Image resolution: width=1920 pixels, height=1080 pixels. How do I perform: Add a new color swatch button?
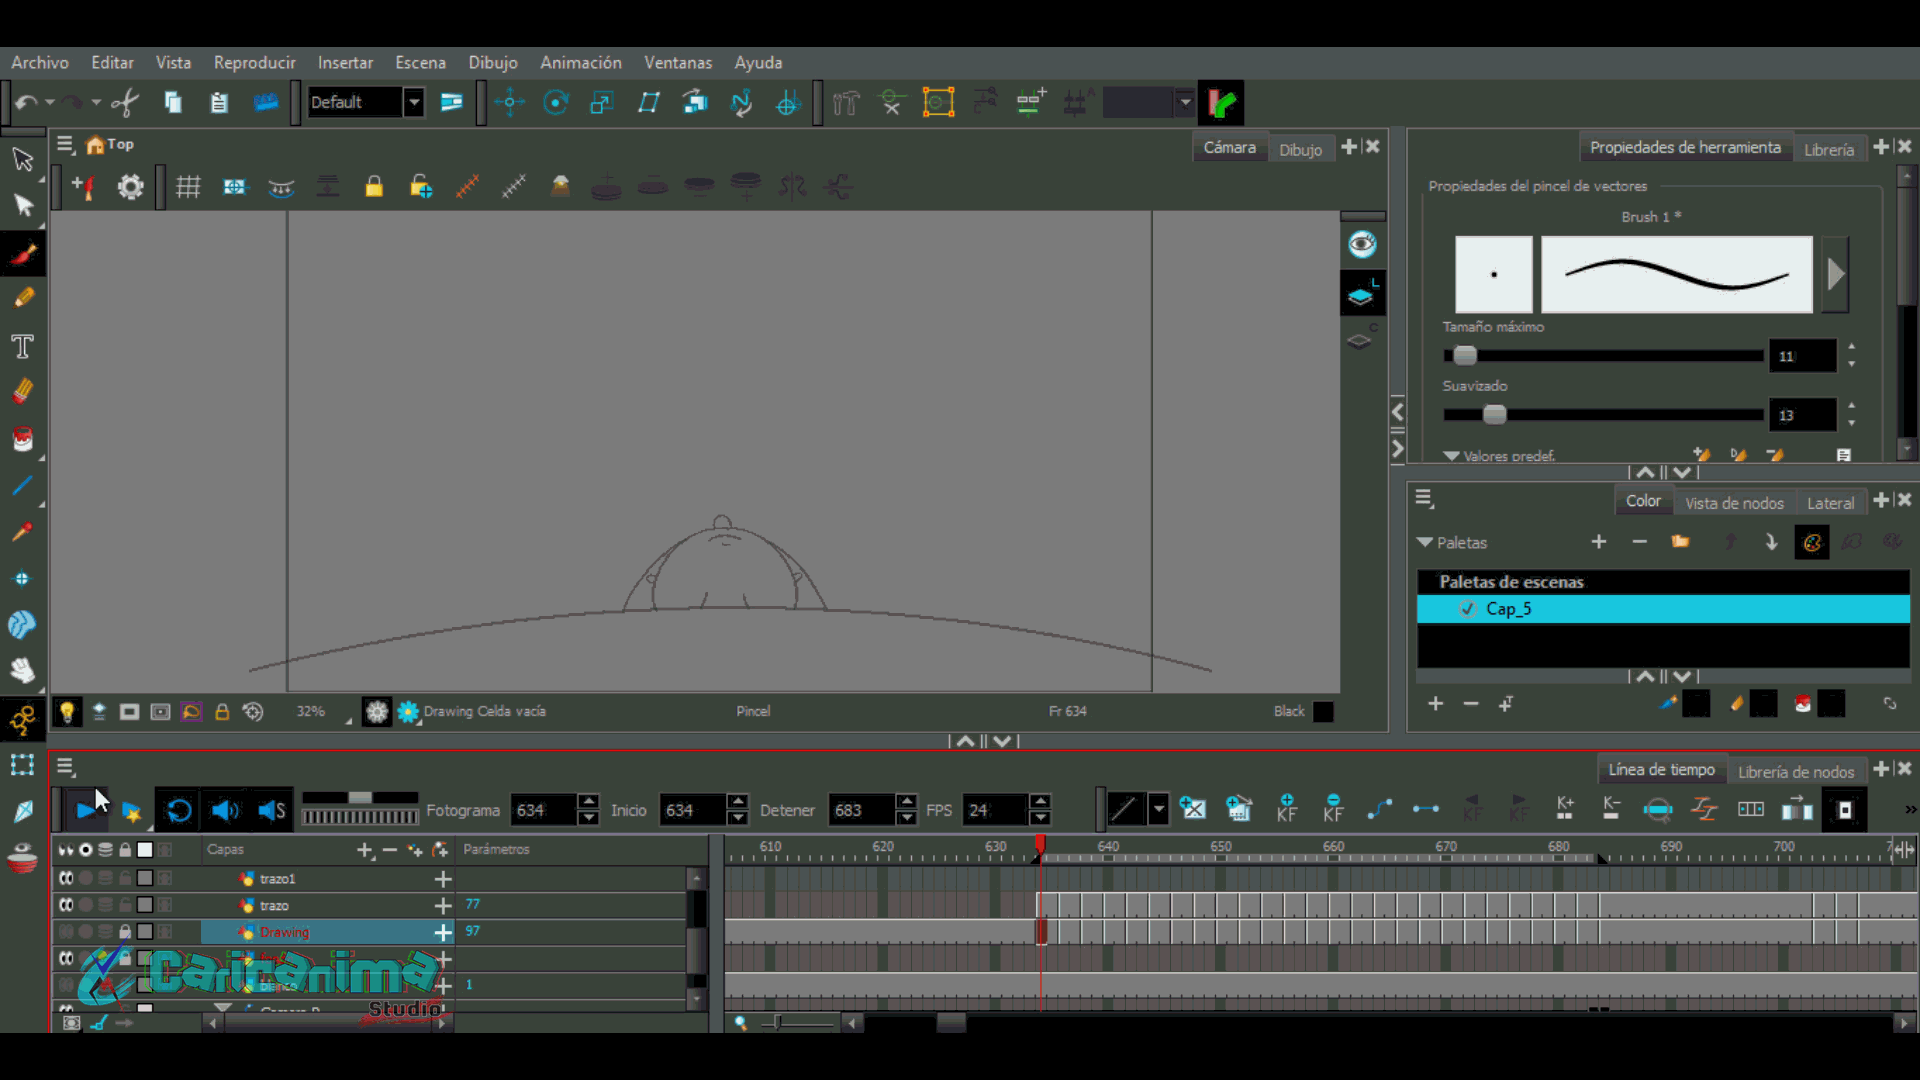click(1435, 704)
